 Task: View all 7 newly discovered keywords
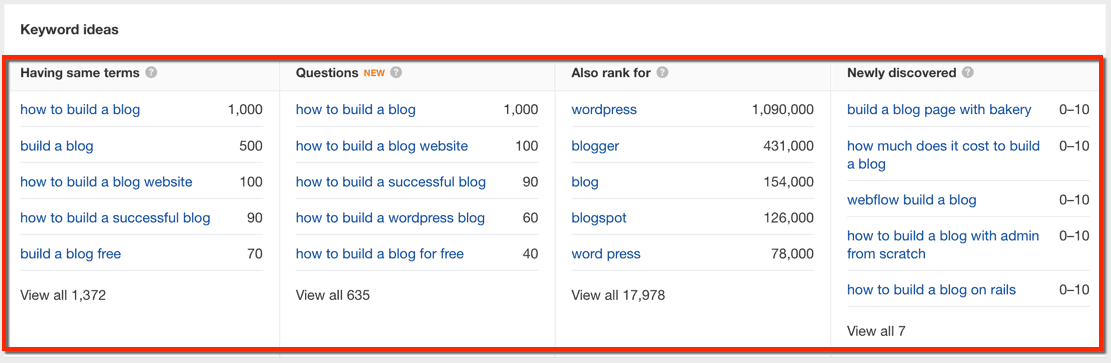tap(876, 330)
